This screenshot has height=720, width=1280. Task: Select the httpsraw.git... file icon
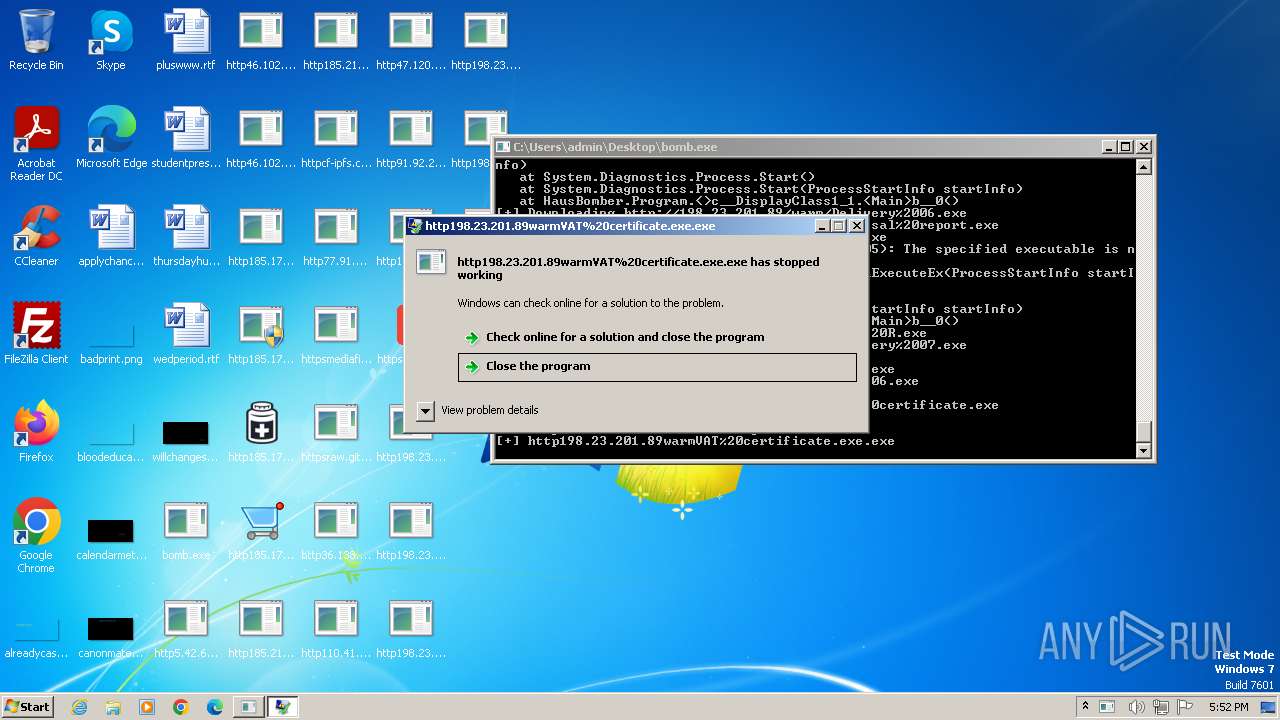click(x=336, y=432)
